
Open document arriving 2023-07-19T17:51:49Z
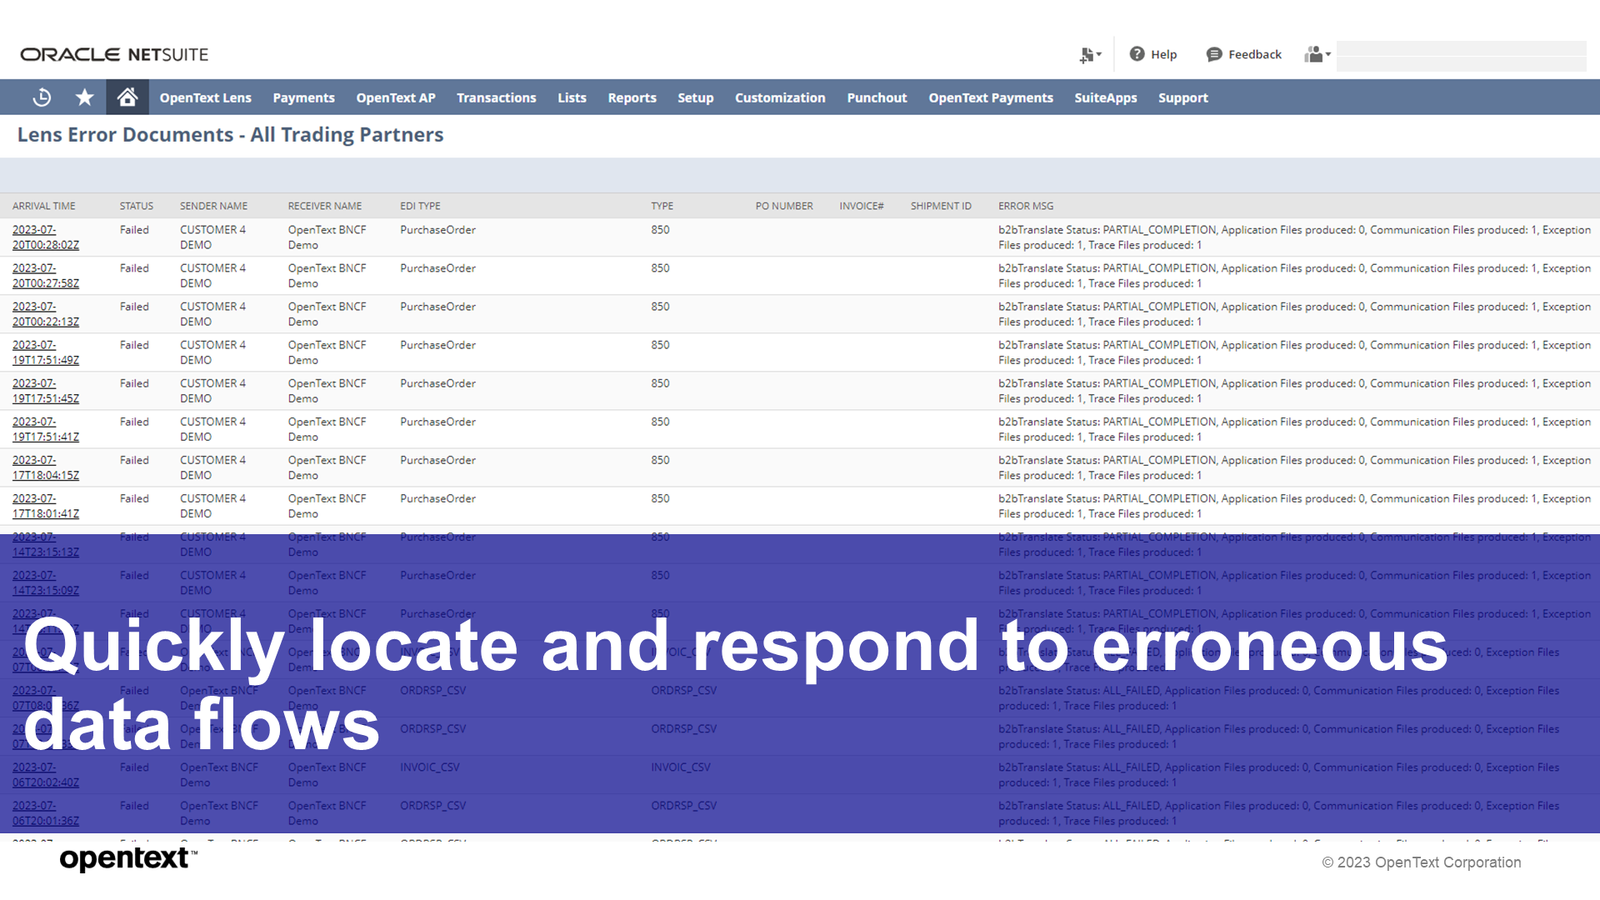point(45,352)
